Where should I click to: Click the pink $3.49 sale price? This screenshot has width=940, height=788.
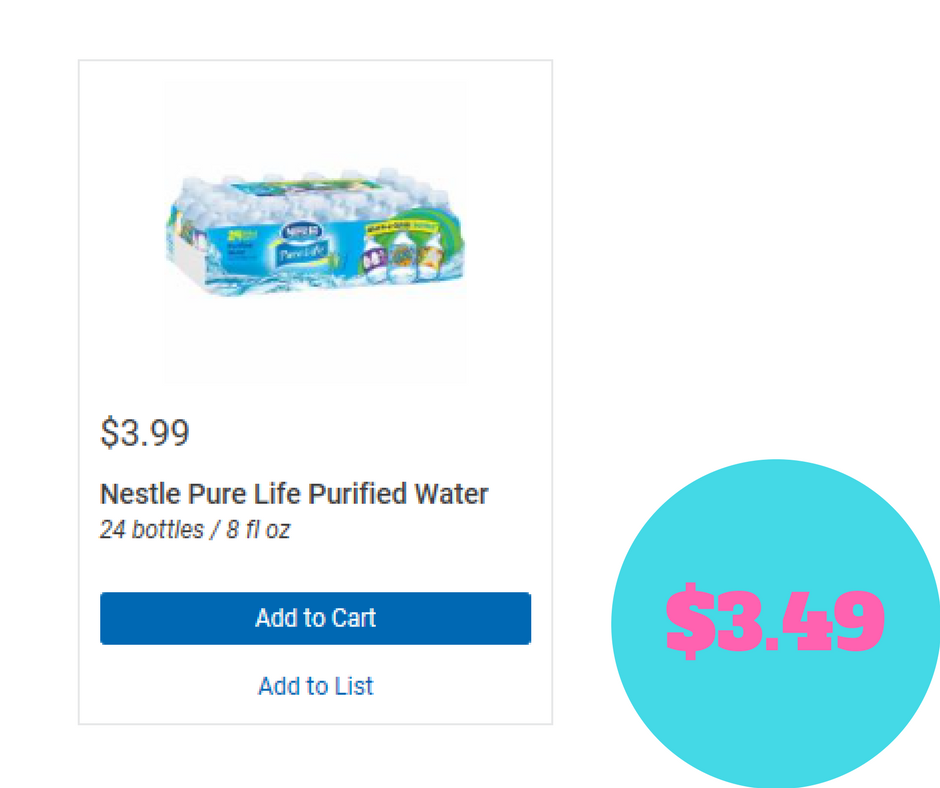tap(775, 620)
